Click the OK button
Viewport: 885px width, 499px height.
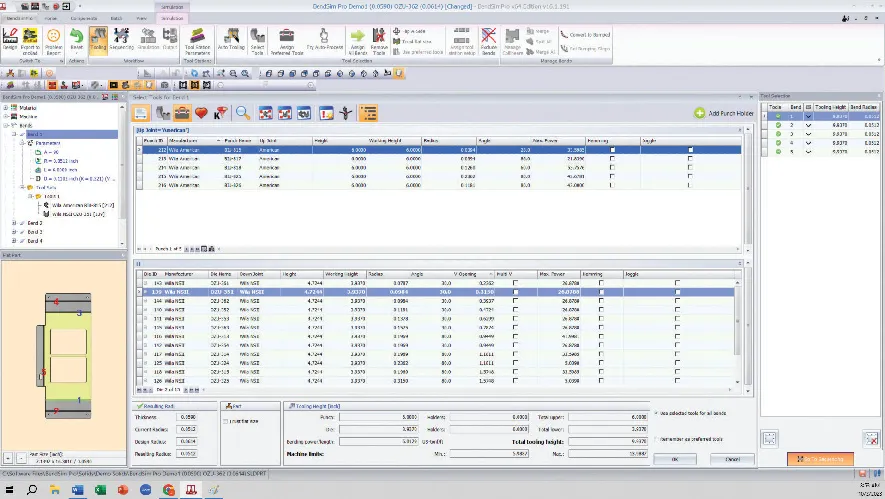coord(675,459)
